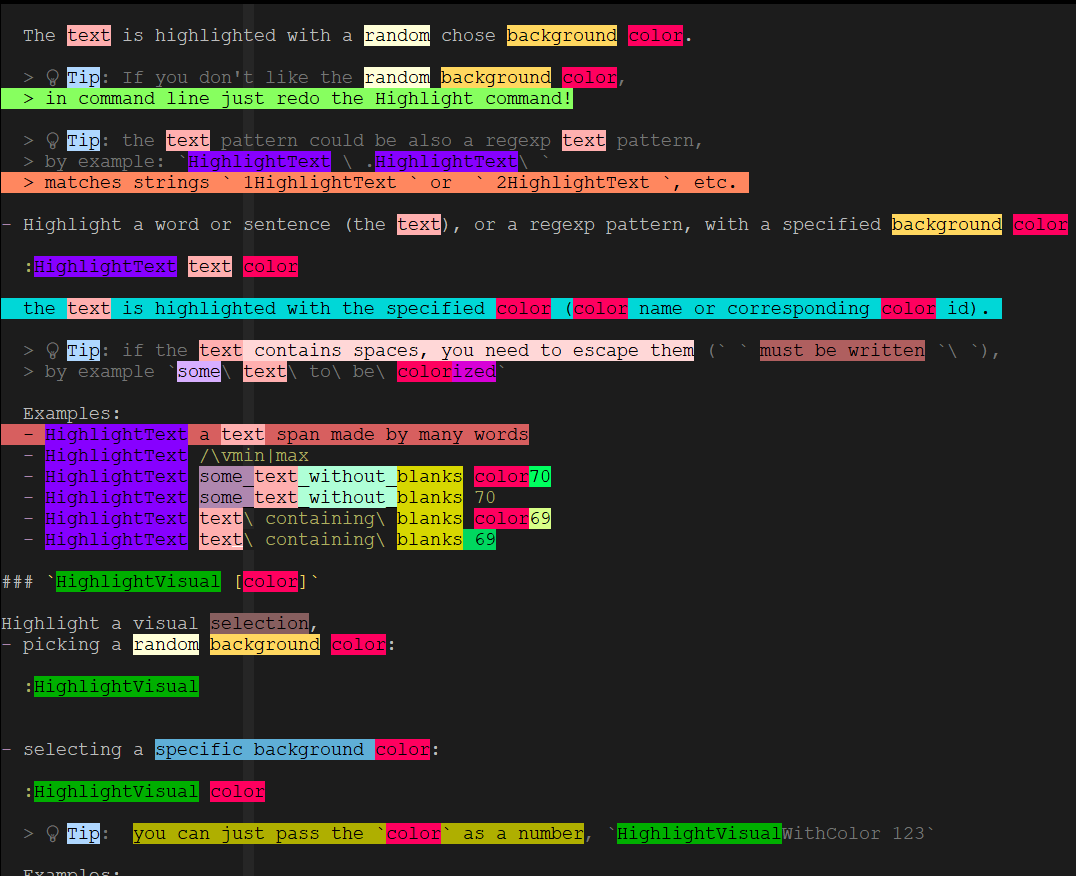Screen dimensions: 1076x876
Task: Click the magenta word "colorized"
Action: (446, 372)
